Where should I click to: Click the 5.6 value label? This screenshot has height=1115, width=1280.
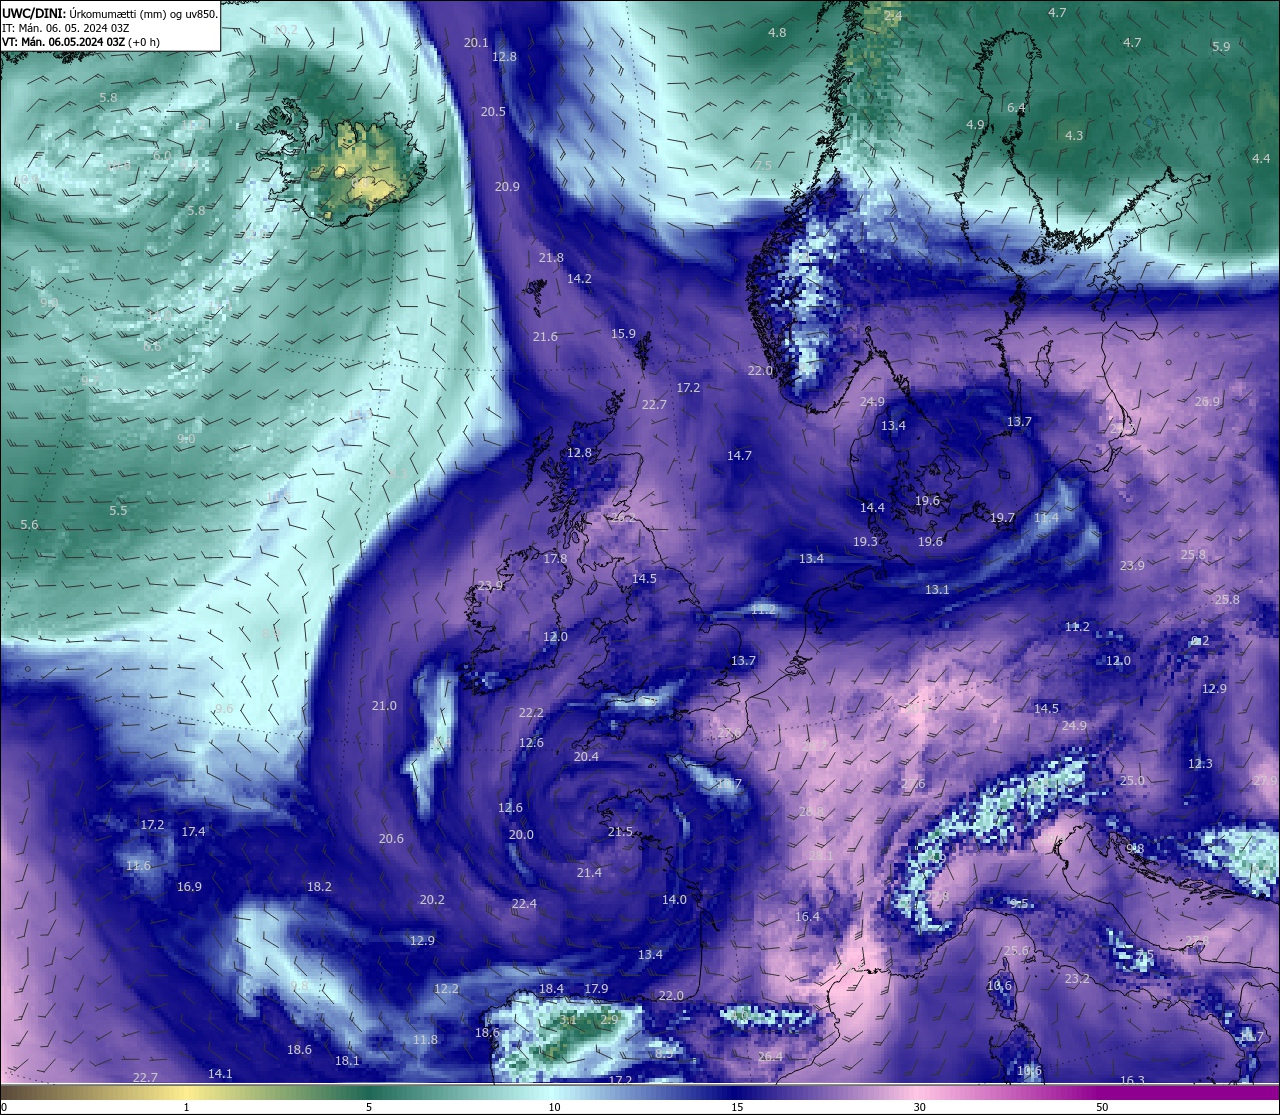click(29, 525)
